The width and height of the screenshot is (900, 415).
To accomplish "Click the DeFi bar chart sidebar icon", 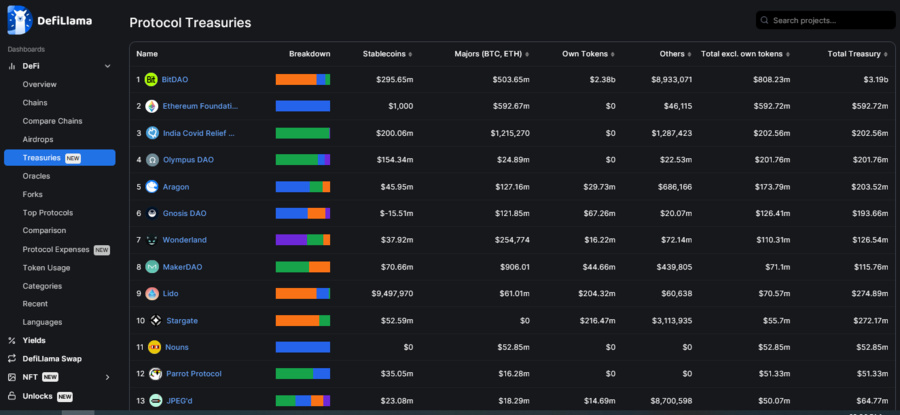I will click(x=11, y=66).
